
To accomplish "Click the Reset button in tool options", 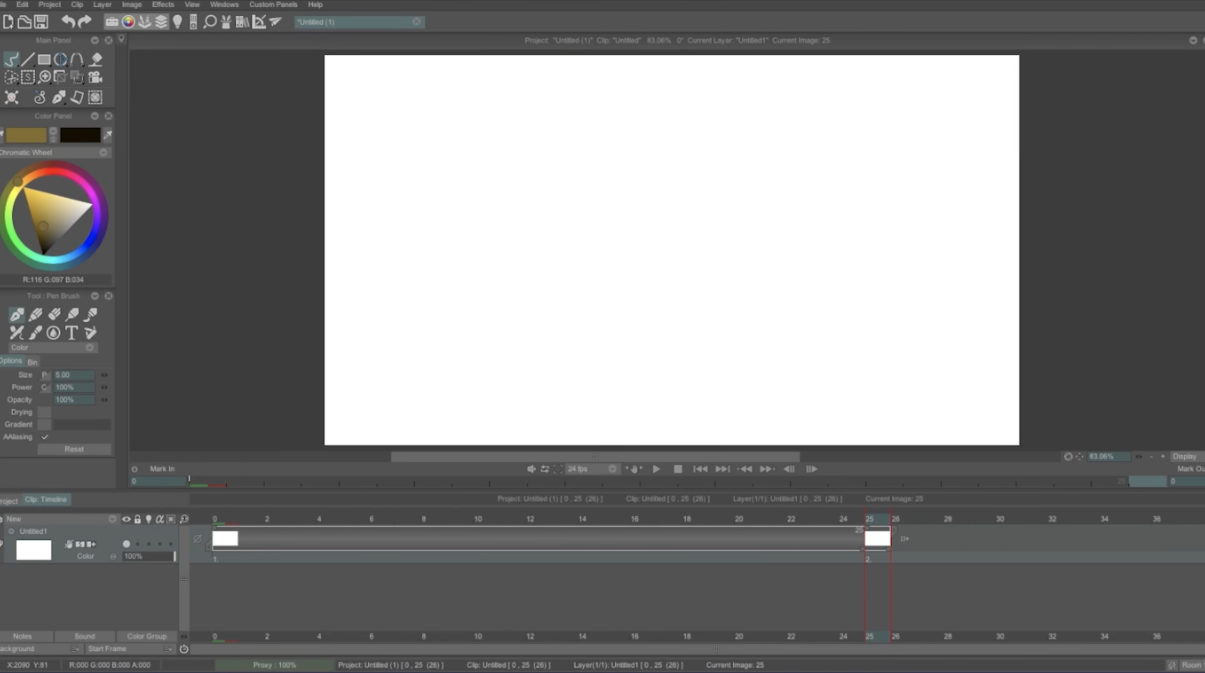I will [x=74, y=449].
